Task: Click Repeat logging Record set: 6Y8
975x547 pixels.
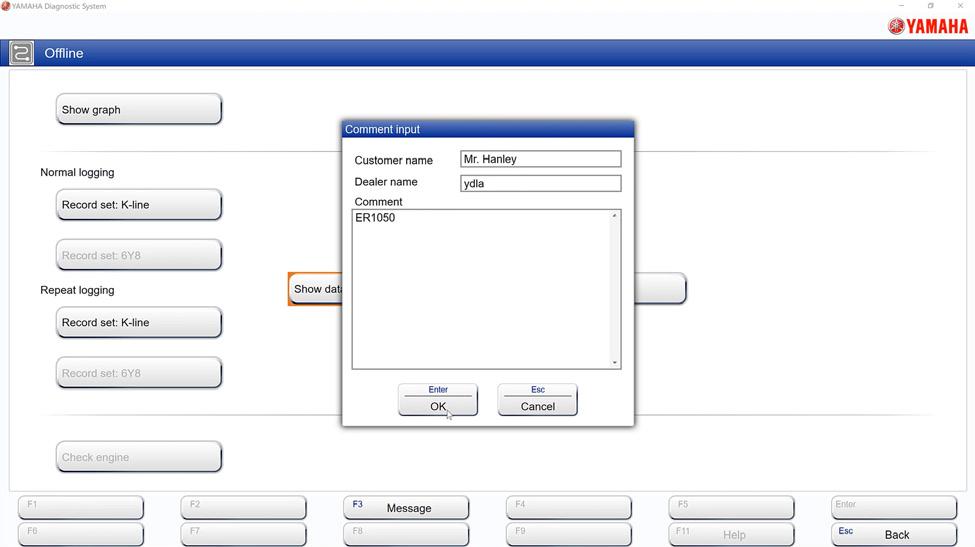Action: point(139,373)
